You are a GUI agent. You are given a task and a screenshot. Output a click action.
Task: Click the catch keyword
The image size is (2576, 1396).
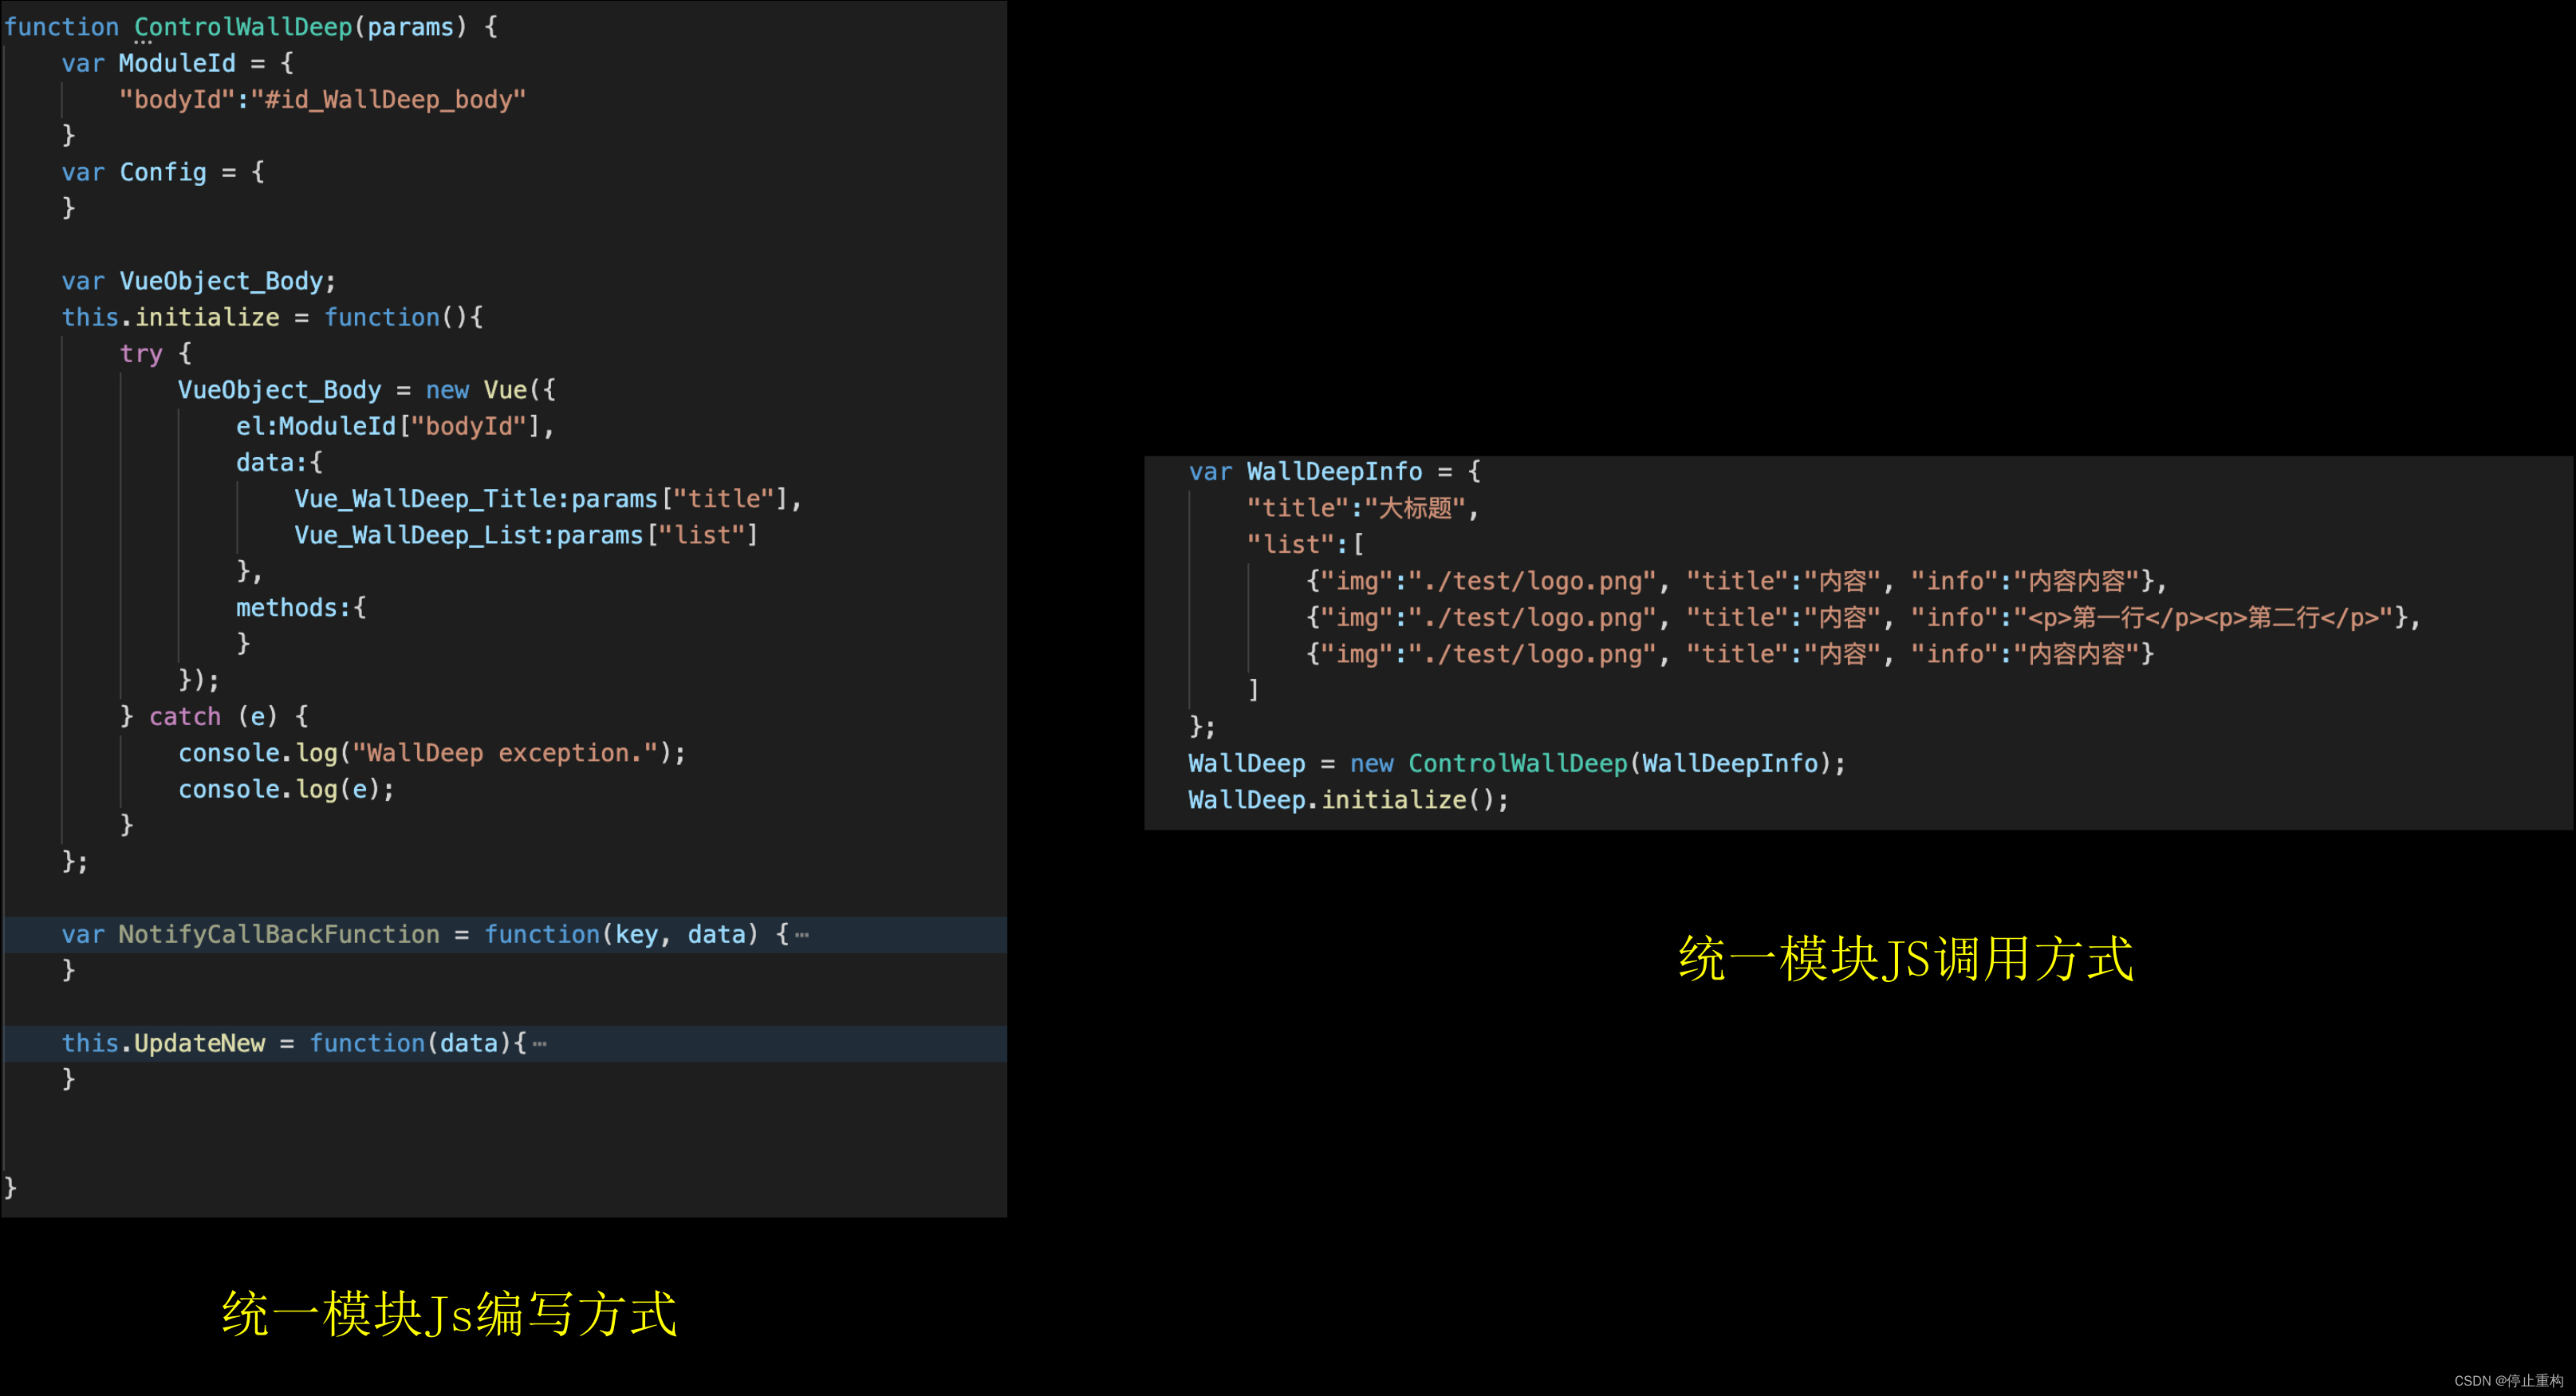pyautogui.click(x=185, y=717)
